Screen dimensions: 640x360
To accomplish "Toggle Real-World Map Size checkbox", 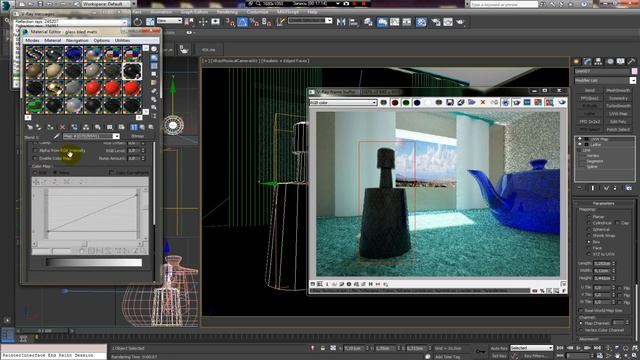I will [581, 311].
